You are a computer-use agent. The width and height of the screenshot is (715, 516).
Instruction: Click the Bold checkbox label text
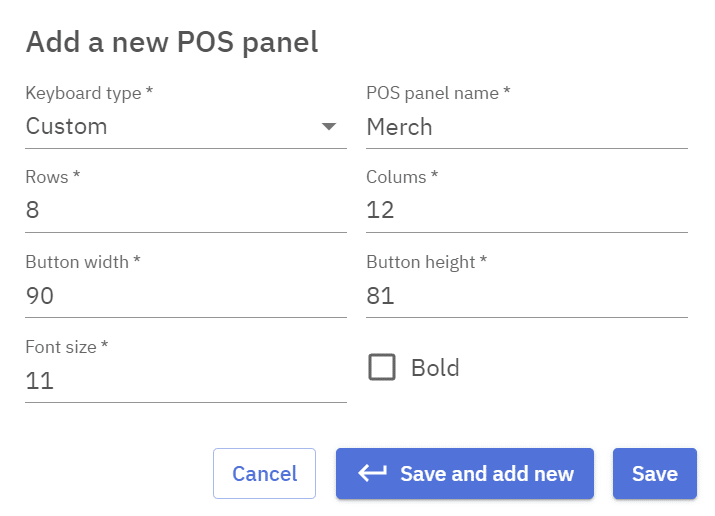(x=435, y=367)
